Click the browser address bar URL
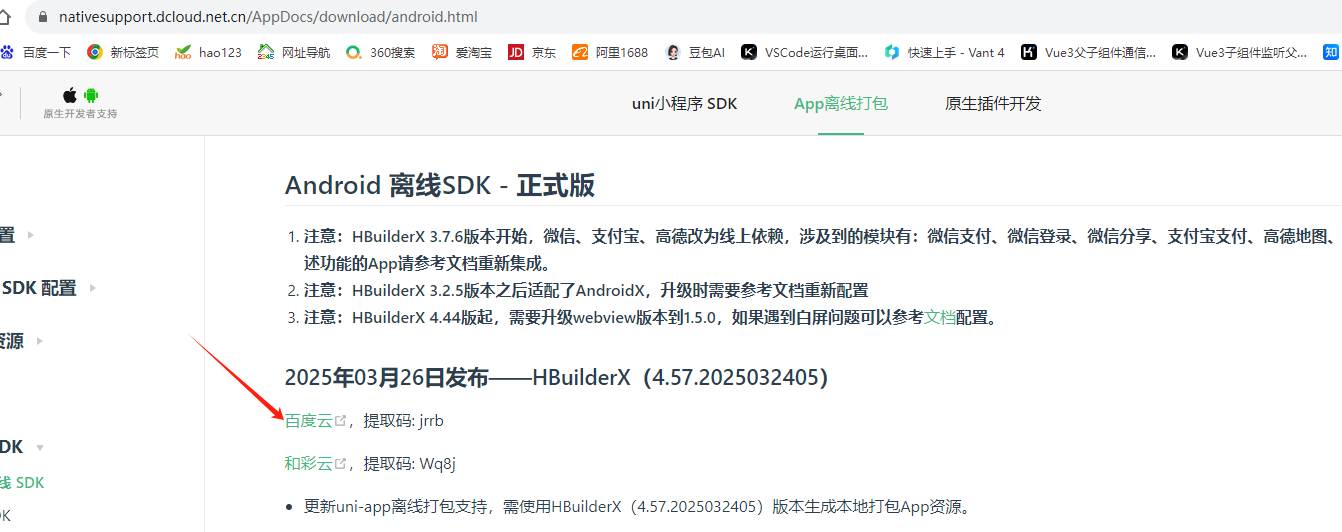Image resolution: width=1342 pixels, height=532 pixels. coord(268,17)
